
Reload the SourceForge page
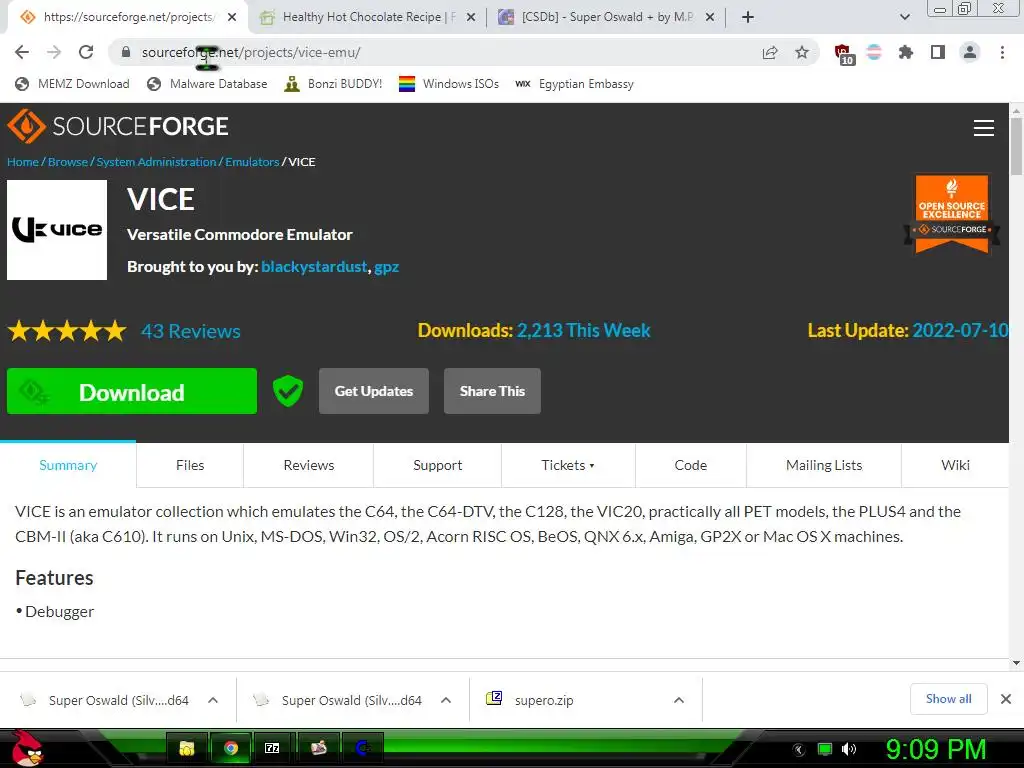click(x=86, y=52)
